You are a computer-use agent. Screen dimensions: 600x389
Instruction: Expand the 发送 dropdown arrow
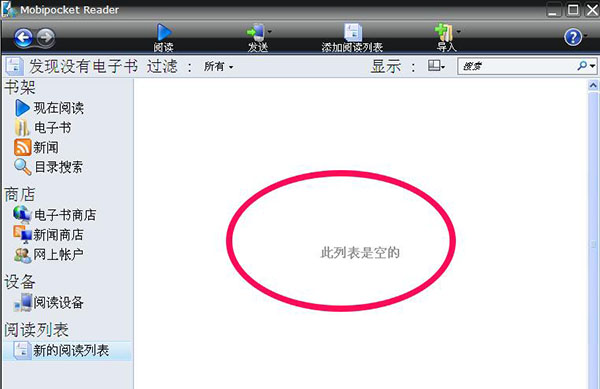coord(269,32)
